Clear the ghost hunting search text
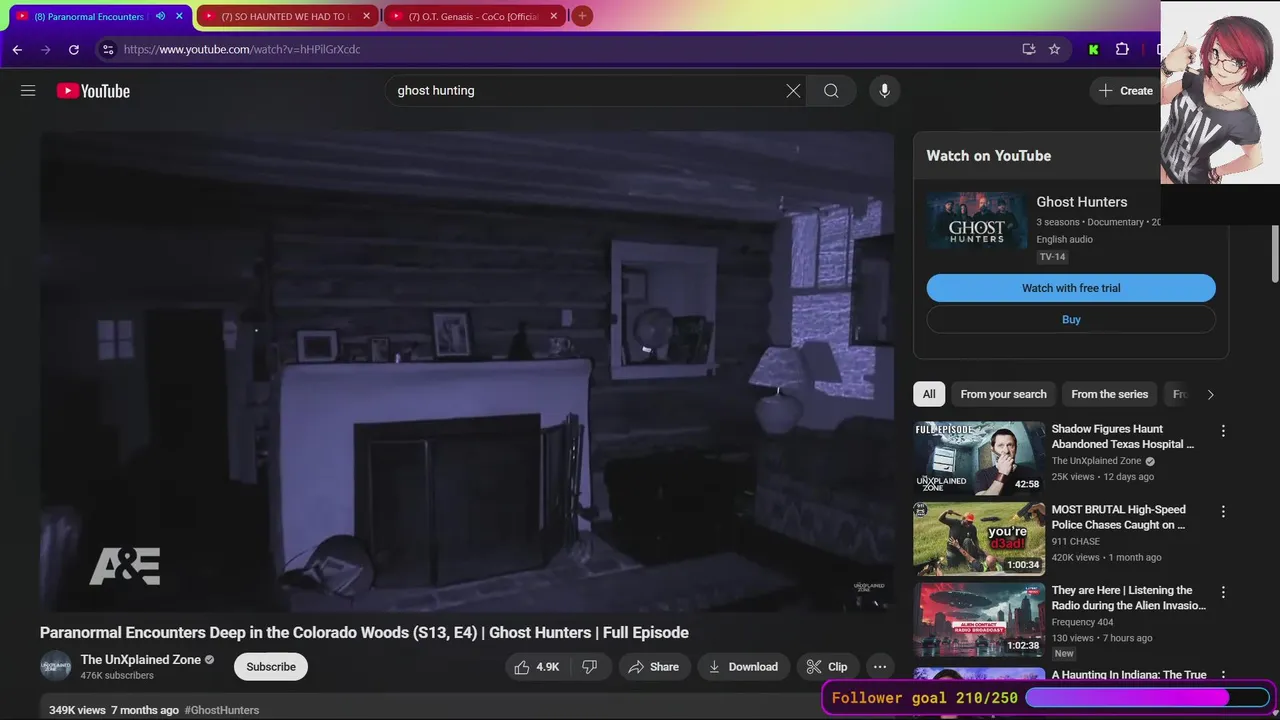The image size is (1280, 720). tap(793, 91)
